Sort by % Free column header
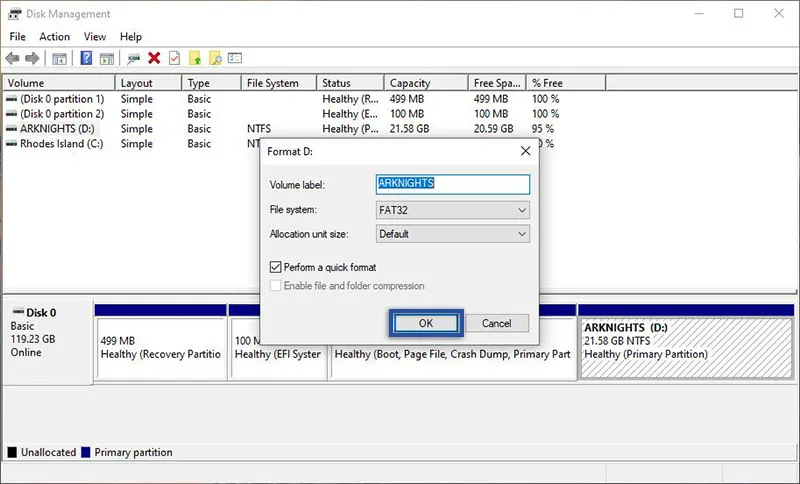This screenshot has height=484, width=800. [566, 83]
